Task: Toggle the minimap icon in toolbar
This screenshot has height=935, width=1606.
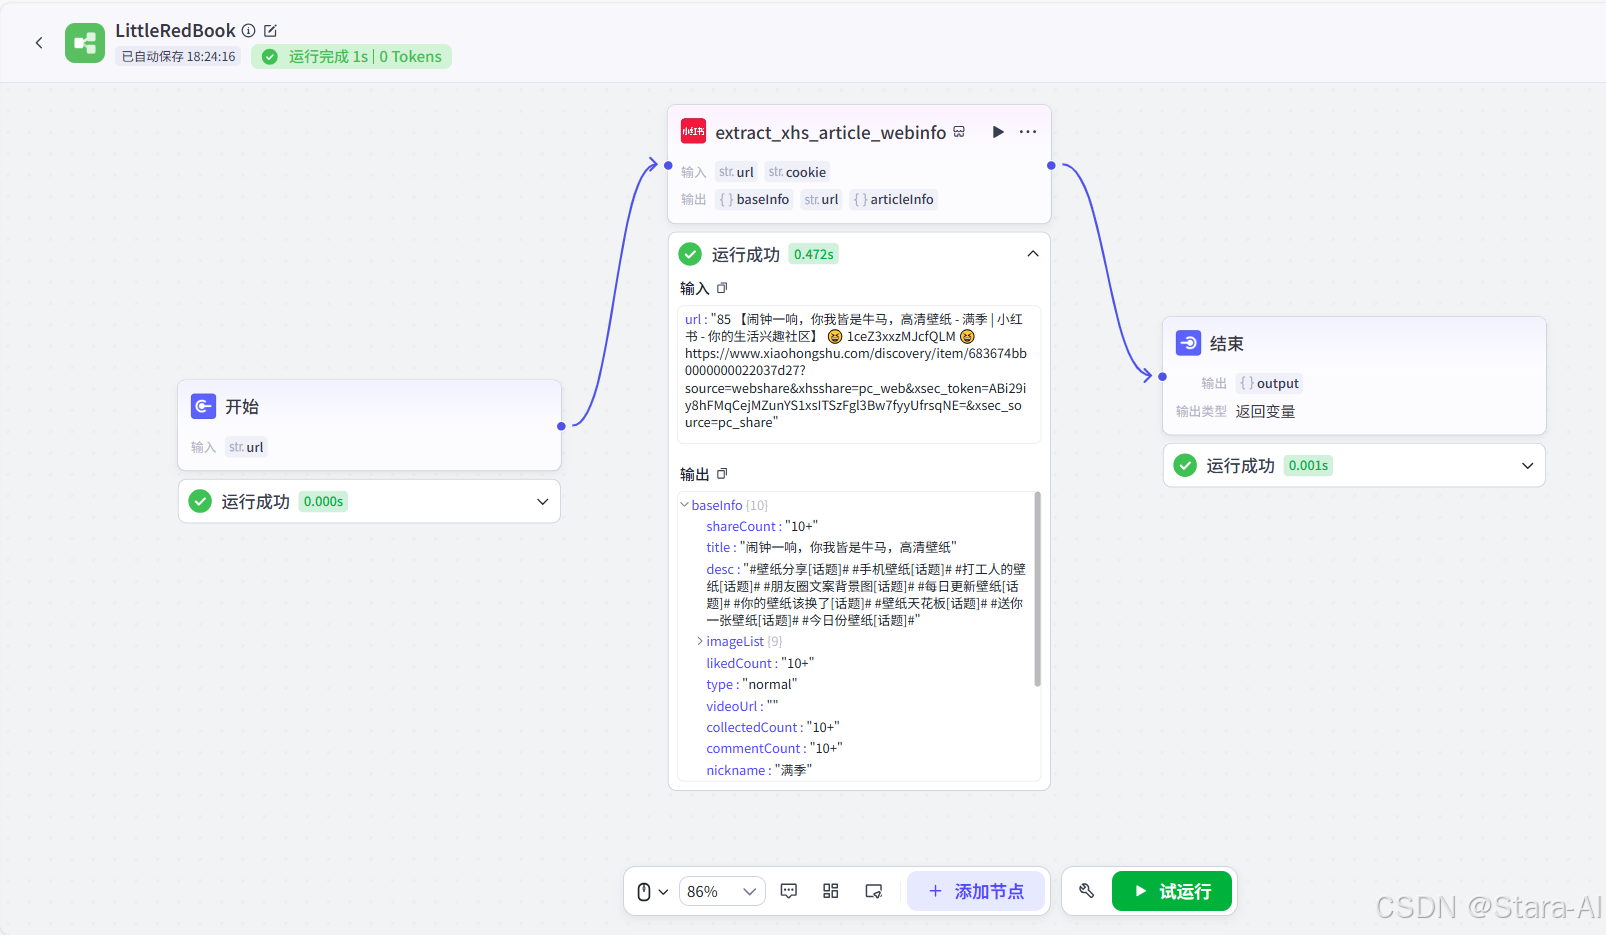Action: click(x=873, y=891)
